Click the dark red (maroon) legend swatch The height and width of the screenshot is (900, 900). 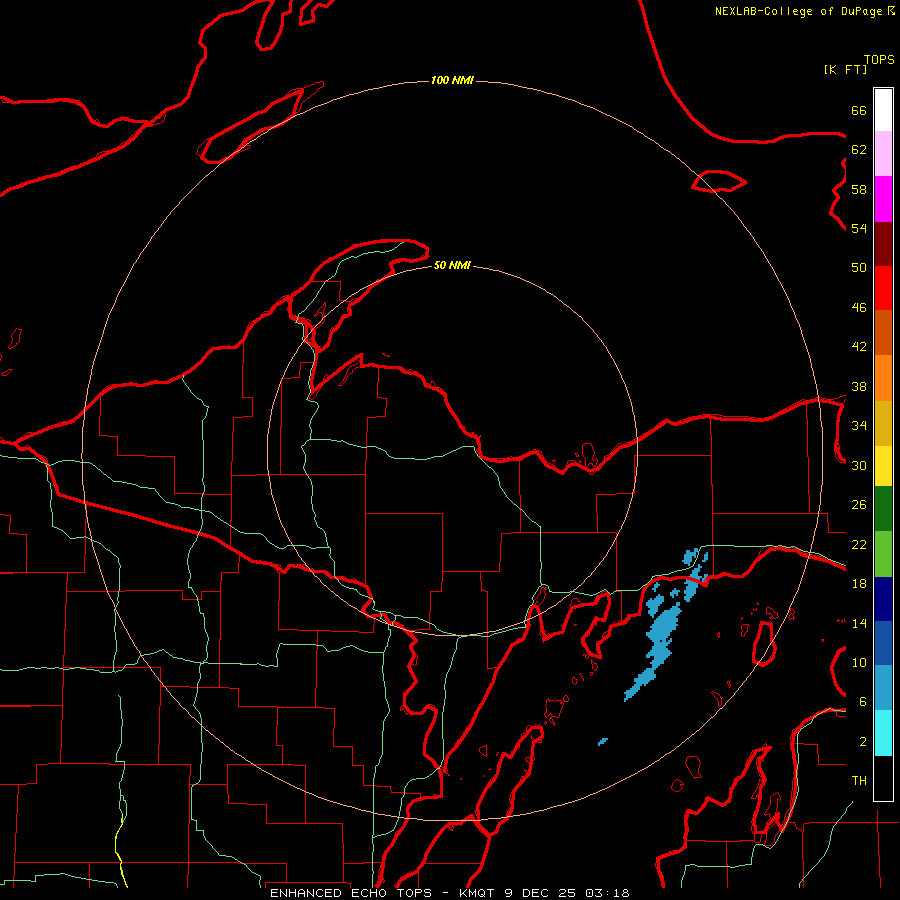click(883, 245)
